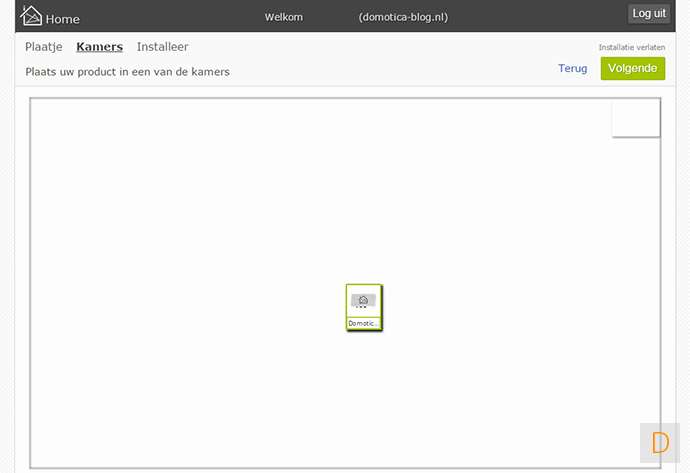Click the Log uit button

point(649,14)
